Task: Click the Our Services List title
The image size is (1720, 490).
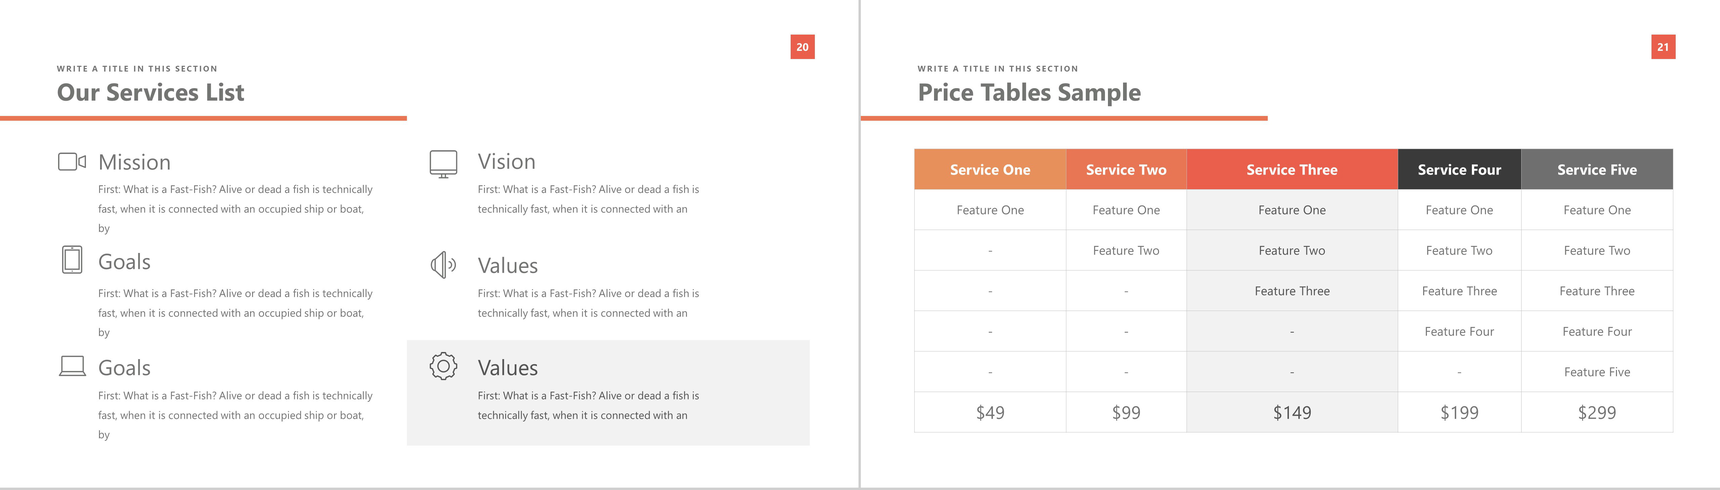Action: pyautogui.click(x=150, y=93)
